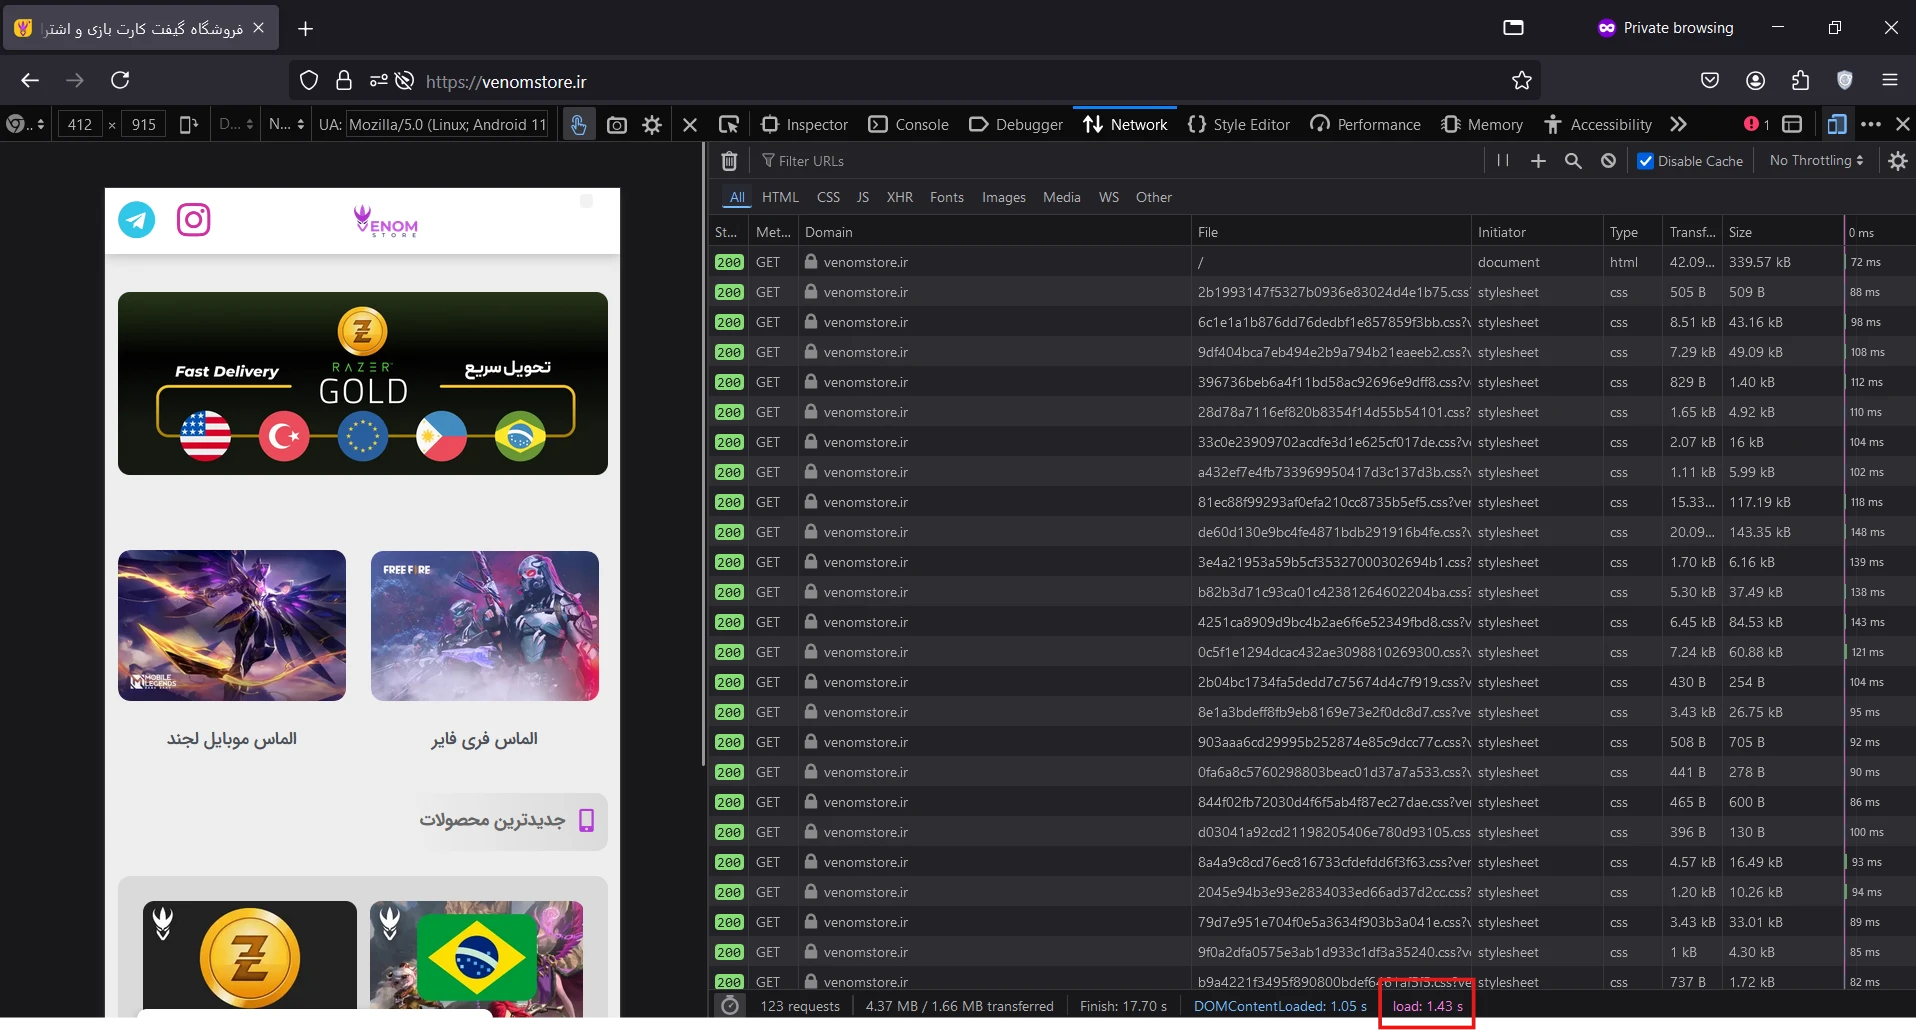The height and width of the screenshot is (1030, 1916).
Task: Open the Pocket save icon
Action: (1710, 80)
